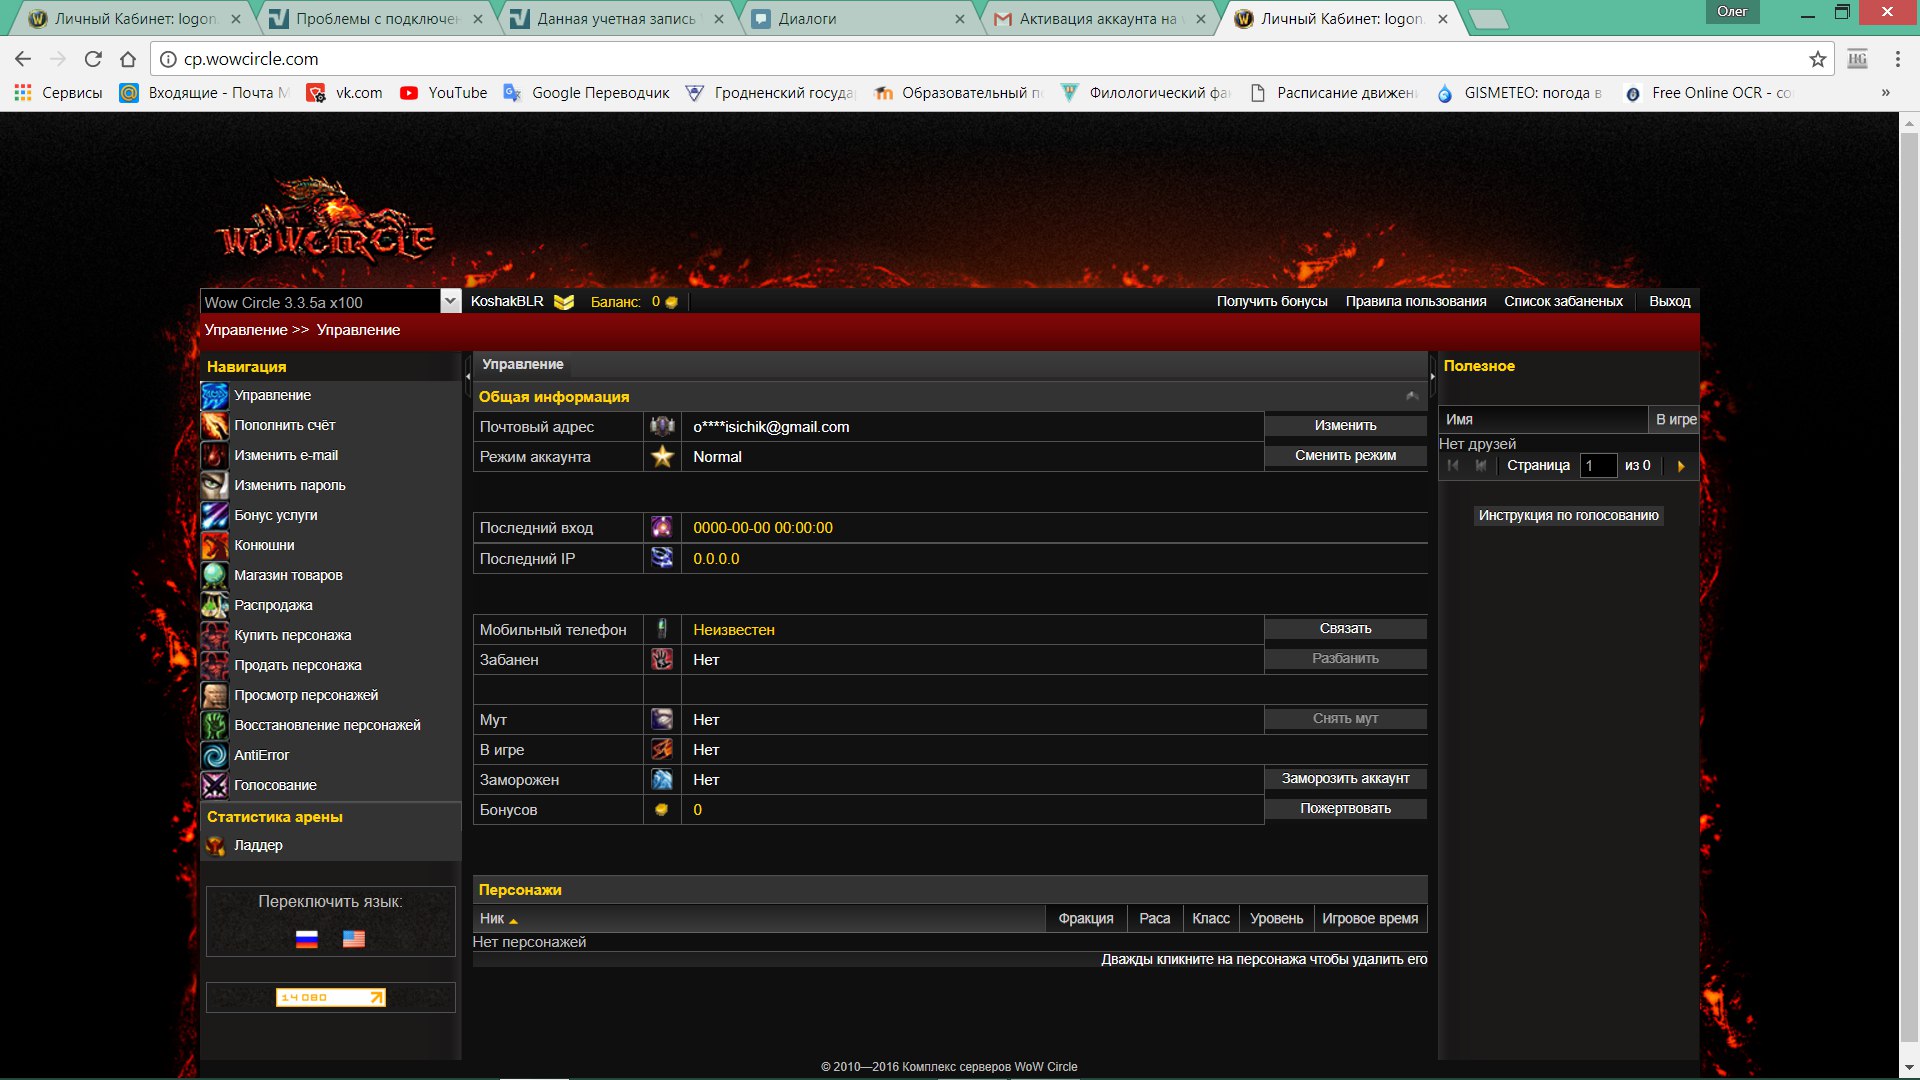Click the AntiError swirl icon
Screen dimensions: 1920x1080
[x=214, y=756]
